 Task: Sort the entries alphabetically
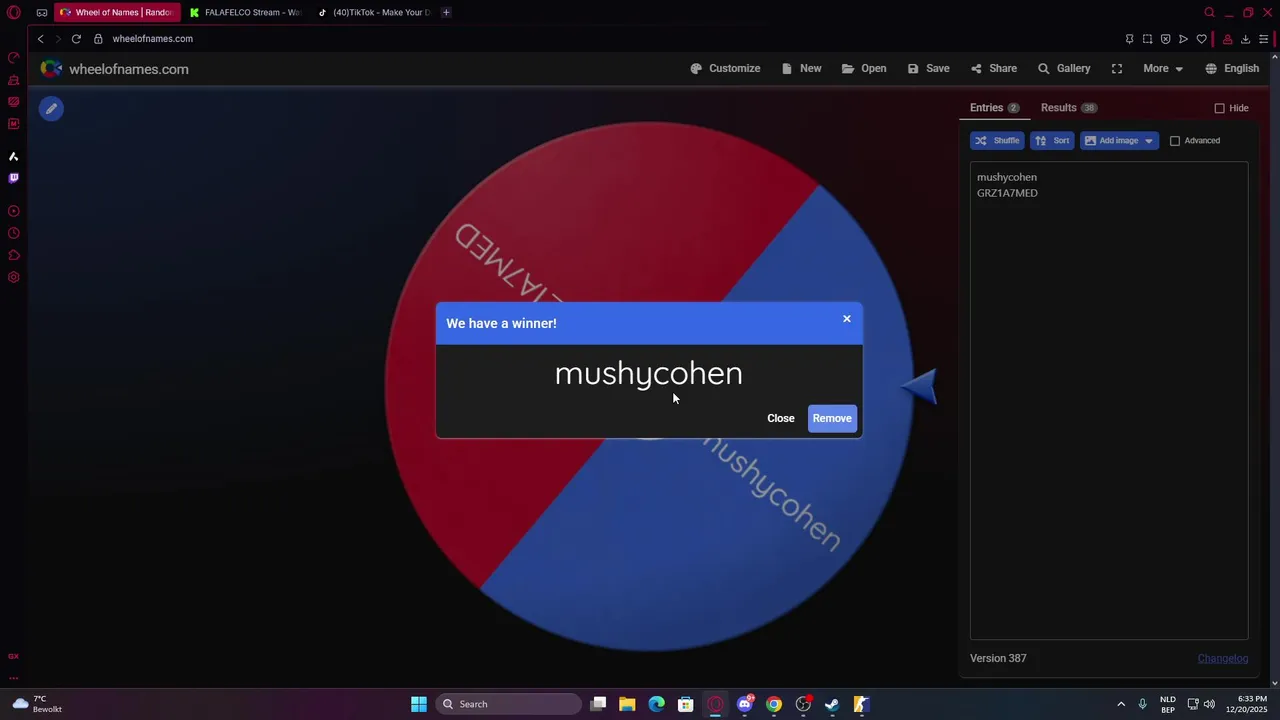pos(1052,141)
